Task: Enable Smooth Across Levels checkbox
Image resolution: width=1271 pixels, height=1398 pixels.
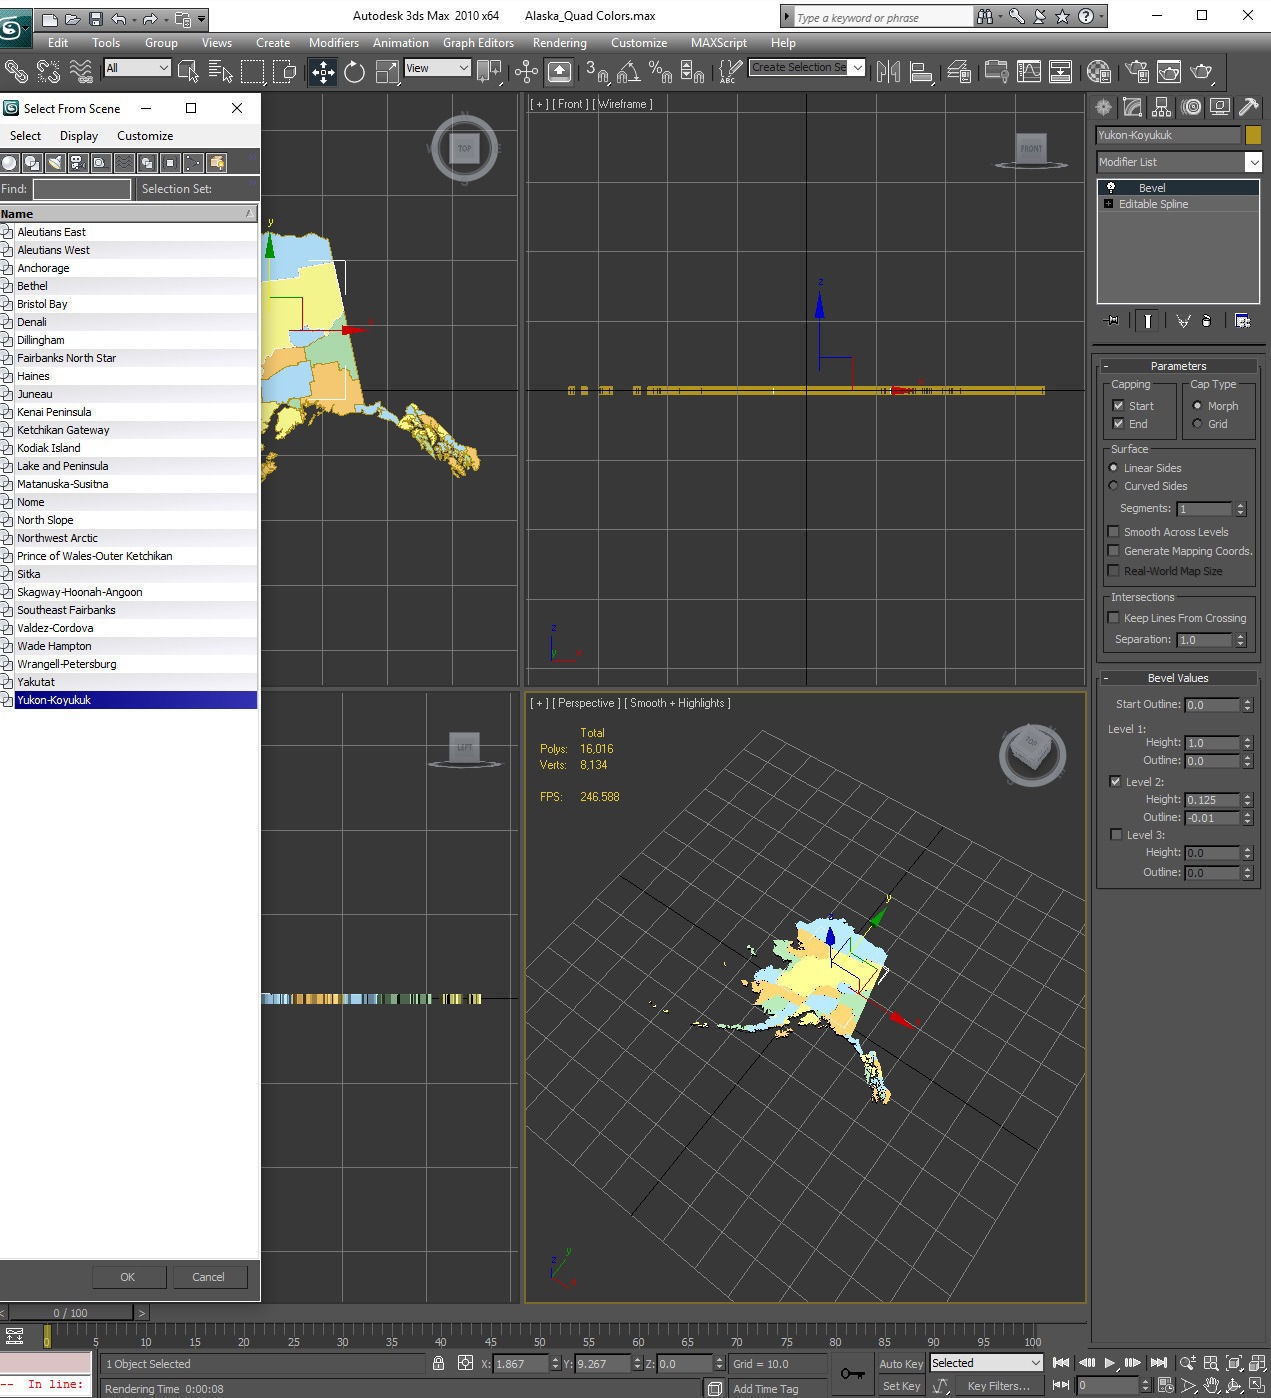Action: coord(1113,532)
